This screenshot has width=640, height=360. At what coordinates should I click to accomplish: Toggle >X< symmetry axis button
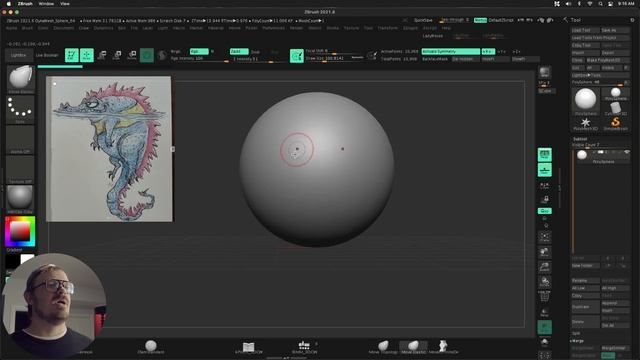[x=488, y=51]
